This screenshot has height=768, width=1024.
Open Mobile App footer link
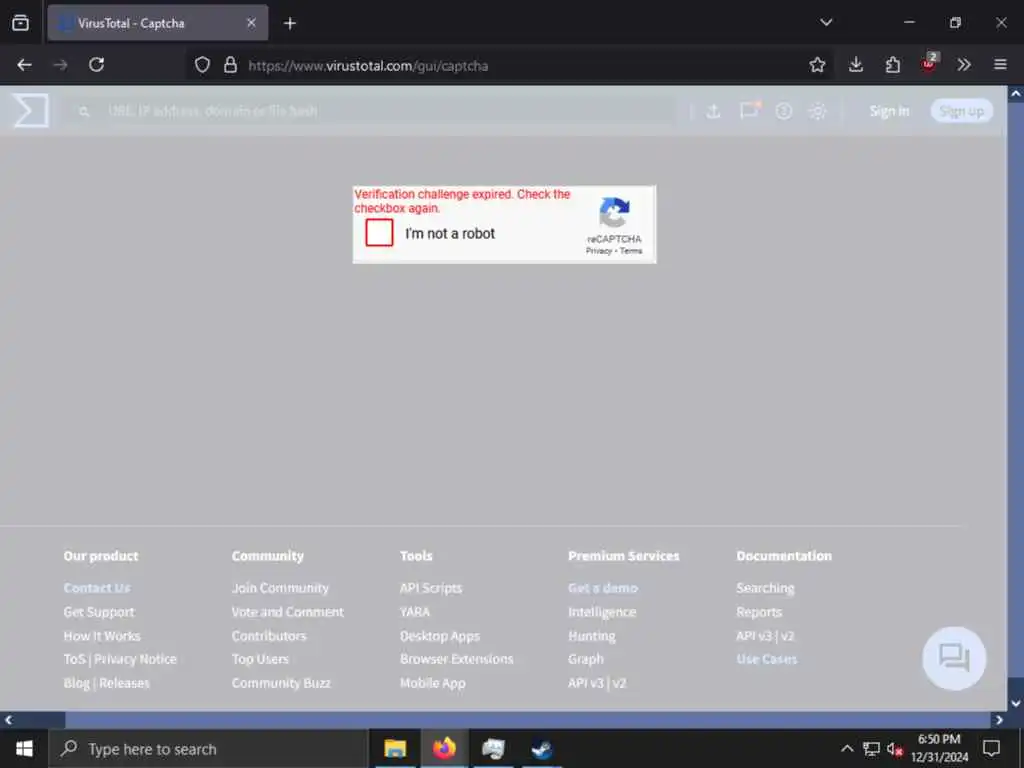point(432,683)
